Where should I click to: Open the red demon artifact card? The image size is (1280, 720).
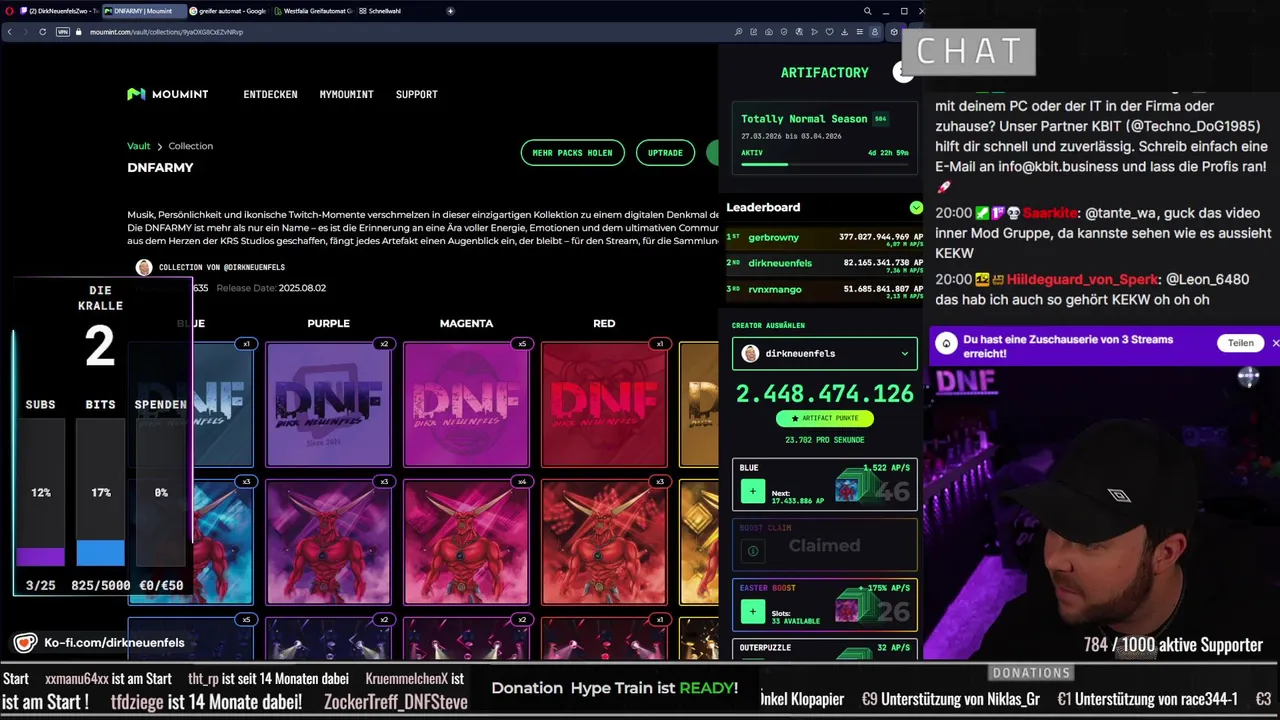[604, 542]
